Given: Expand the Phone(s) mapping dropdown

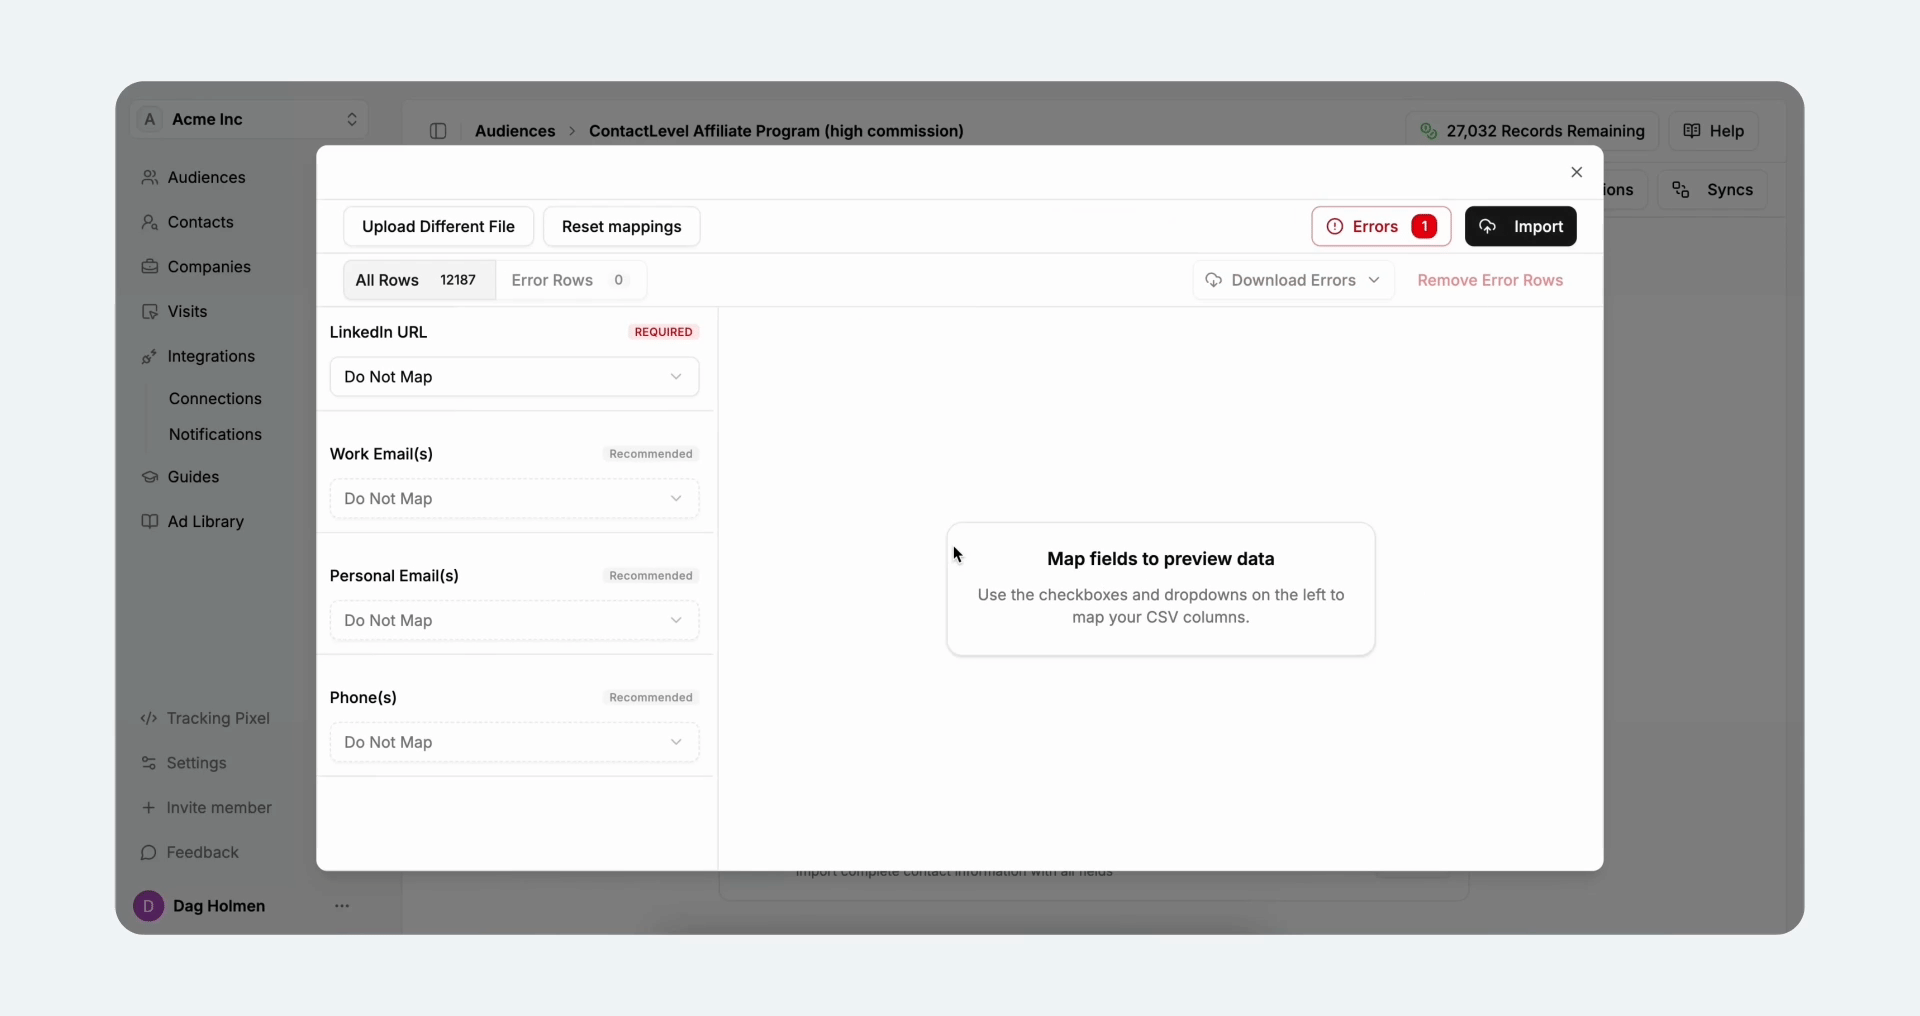Looking at the screenshot, I should coord(514,742).
